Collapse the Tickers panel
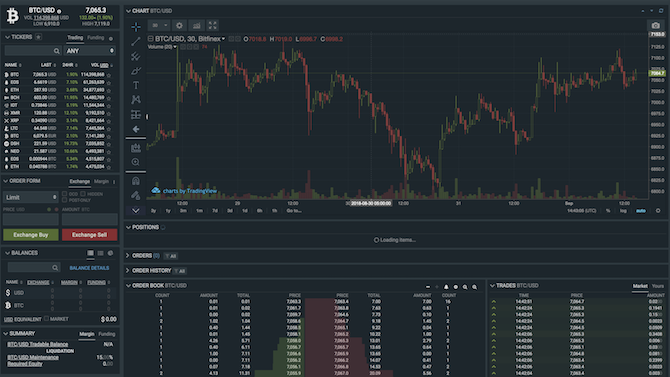 pos(7,37)
